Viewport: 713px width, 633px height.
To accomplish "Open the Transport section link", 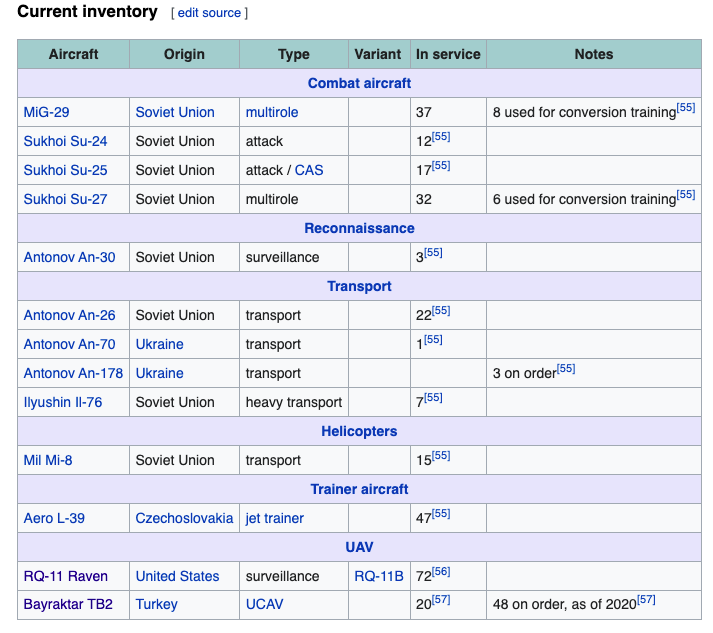I will tap(359, 286).
